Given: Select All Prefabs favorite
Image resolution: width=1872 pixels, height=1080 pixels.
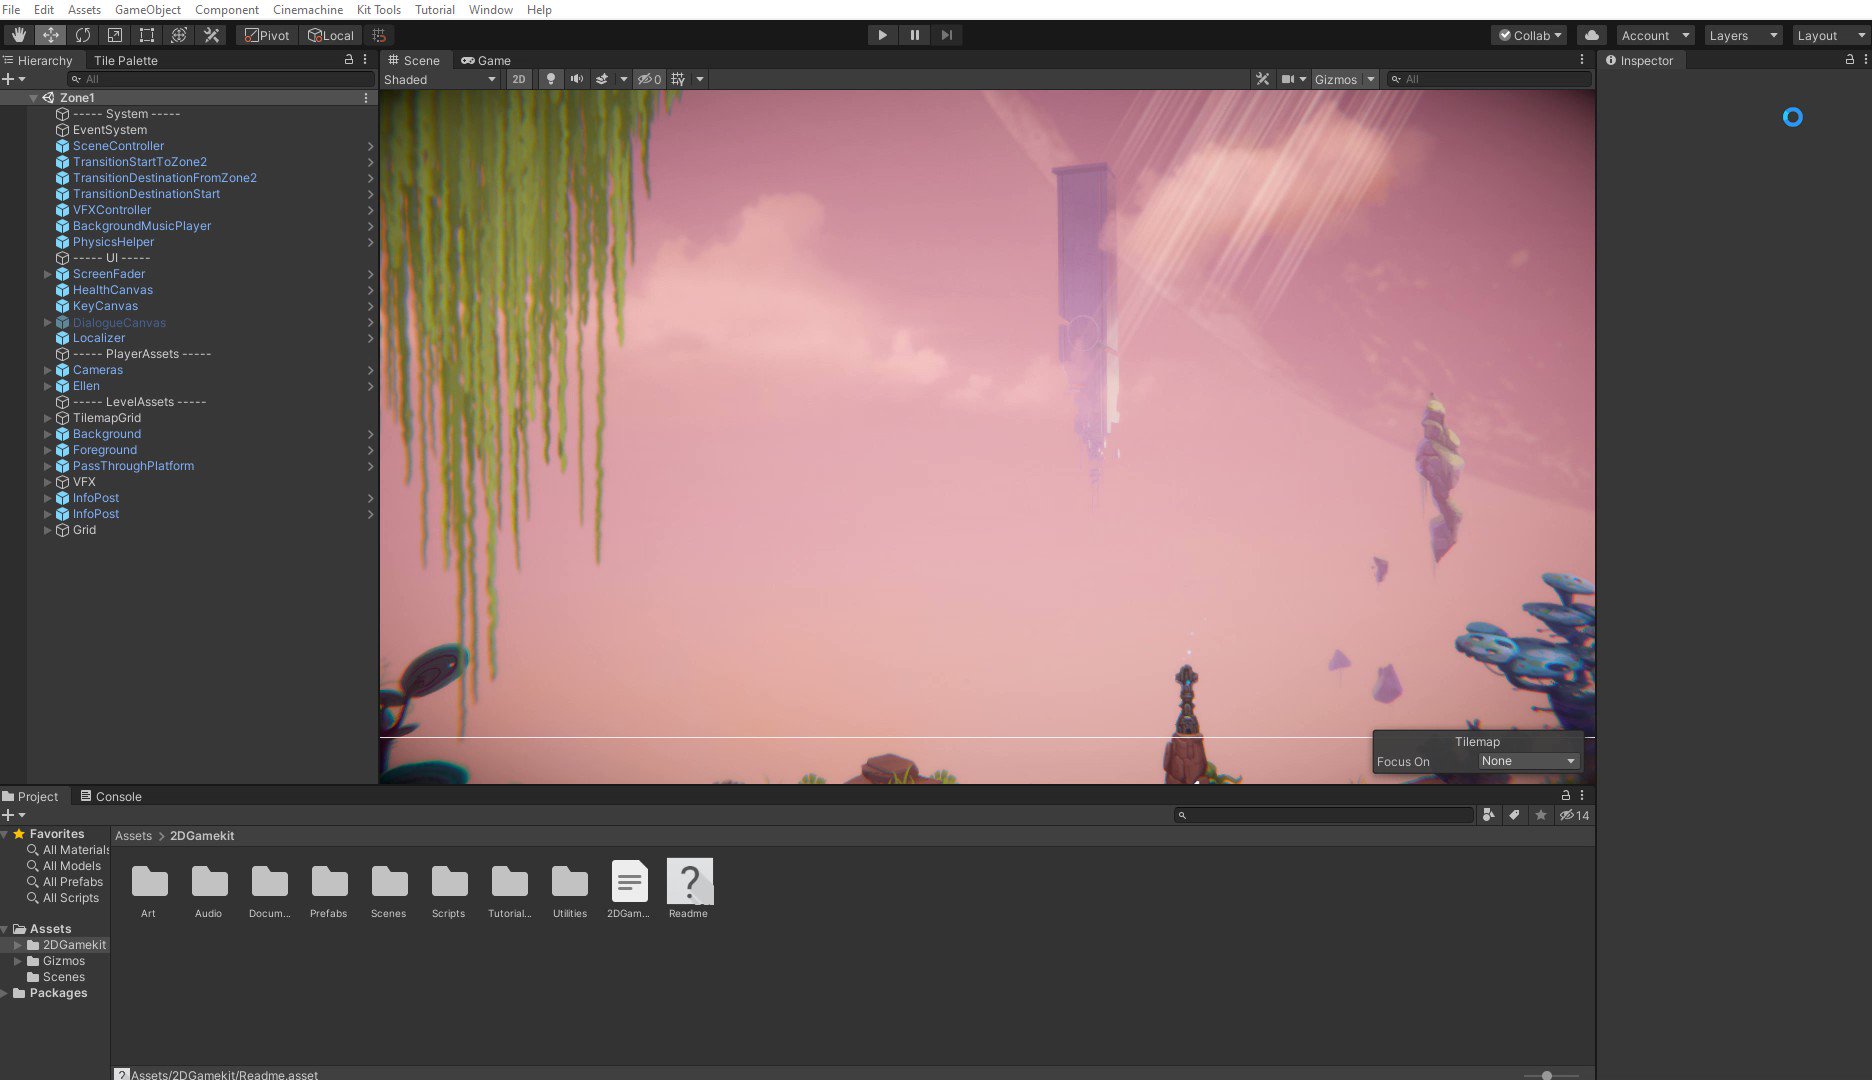Looking at the screenshot, I should [72, 882].
